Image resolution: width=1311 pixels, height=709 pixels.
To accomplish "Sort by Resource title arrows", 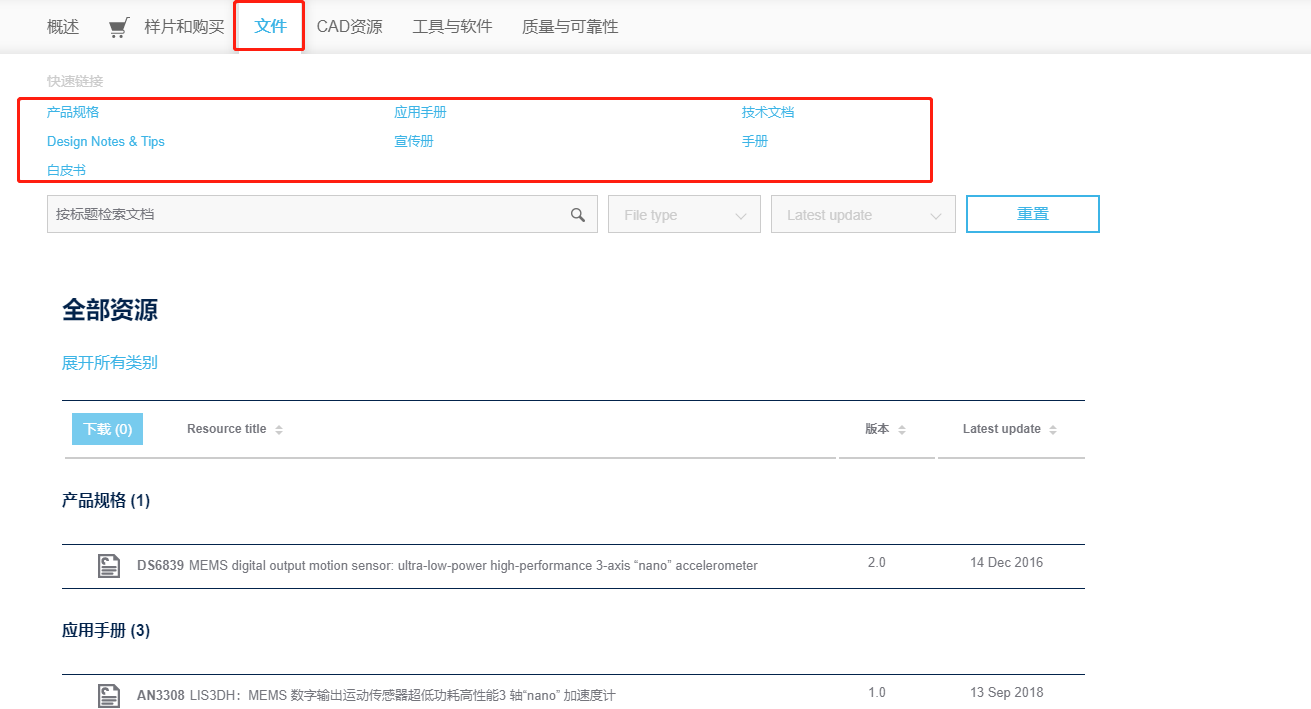I will [x=279, y=430].
